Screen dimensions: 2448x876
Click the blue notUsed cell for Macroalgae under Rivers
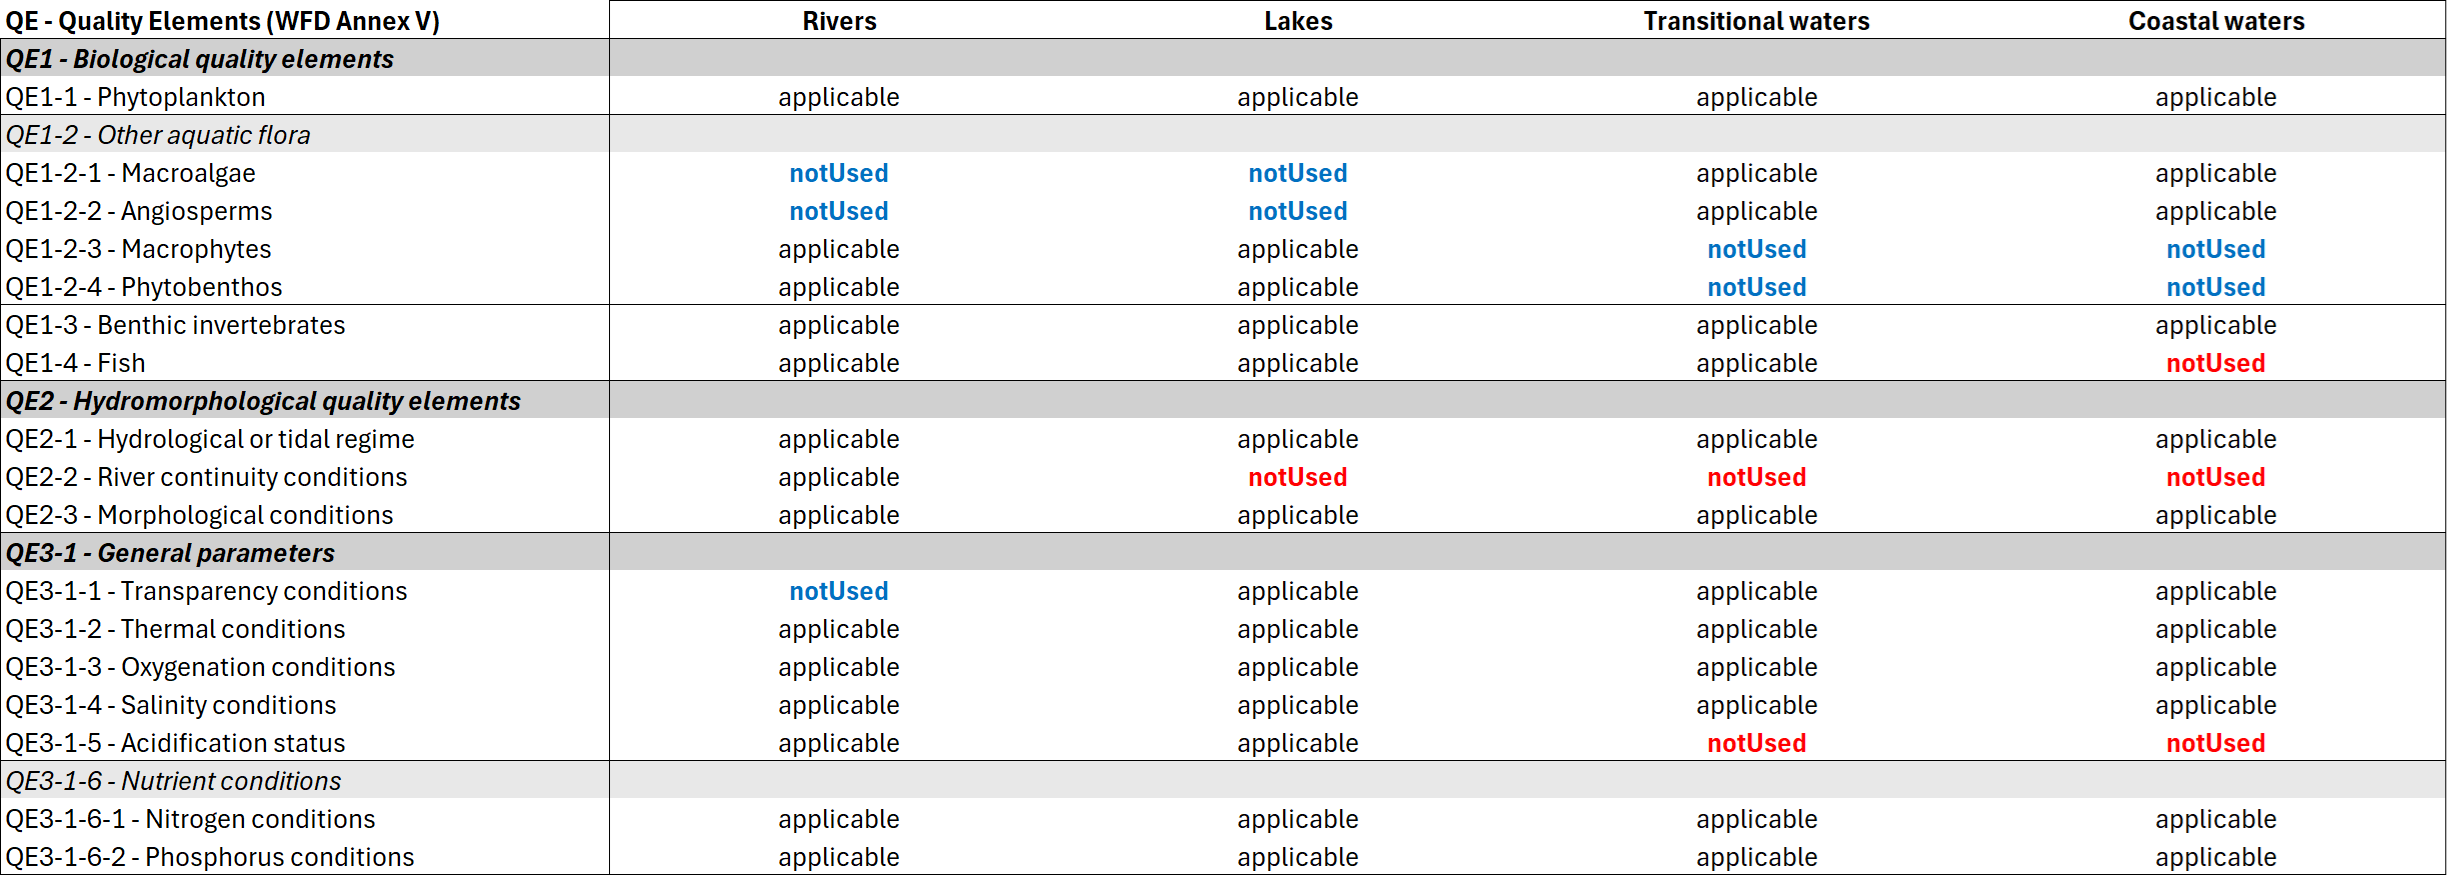tap(839, 173)
